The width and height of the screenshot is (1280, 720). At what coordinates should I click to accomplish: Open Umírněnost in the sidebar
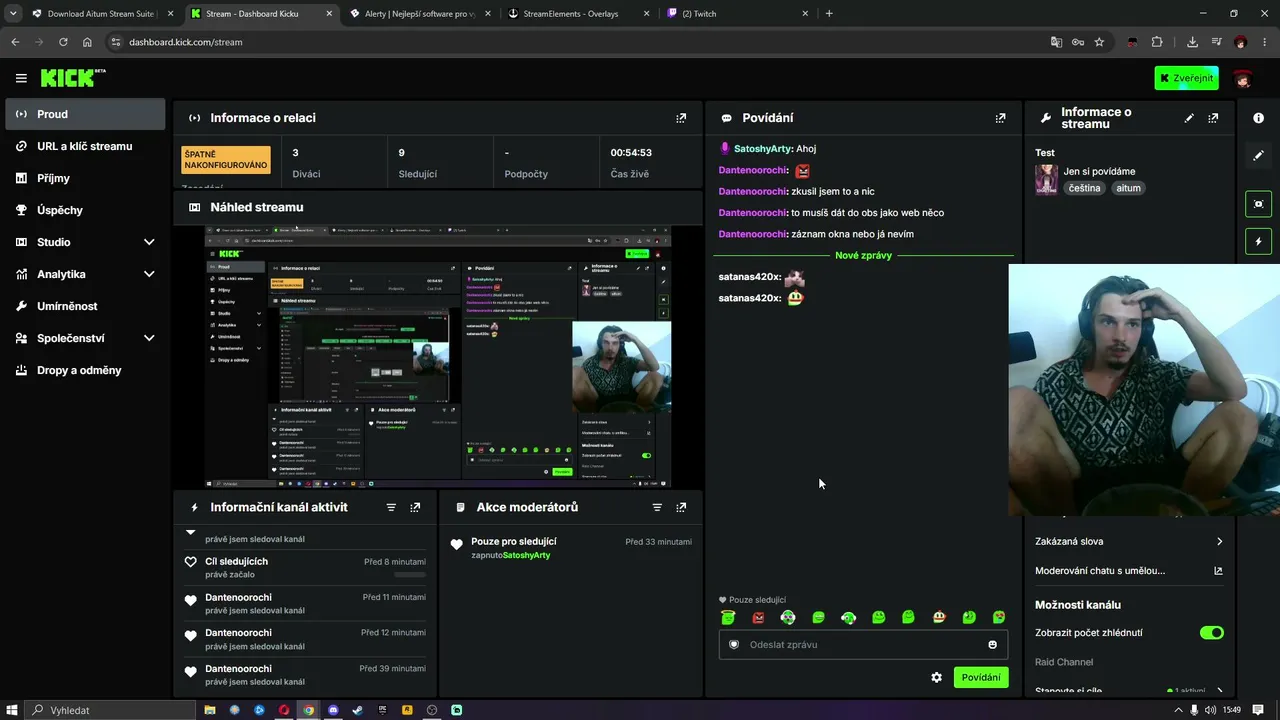(x=85, y=306)
